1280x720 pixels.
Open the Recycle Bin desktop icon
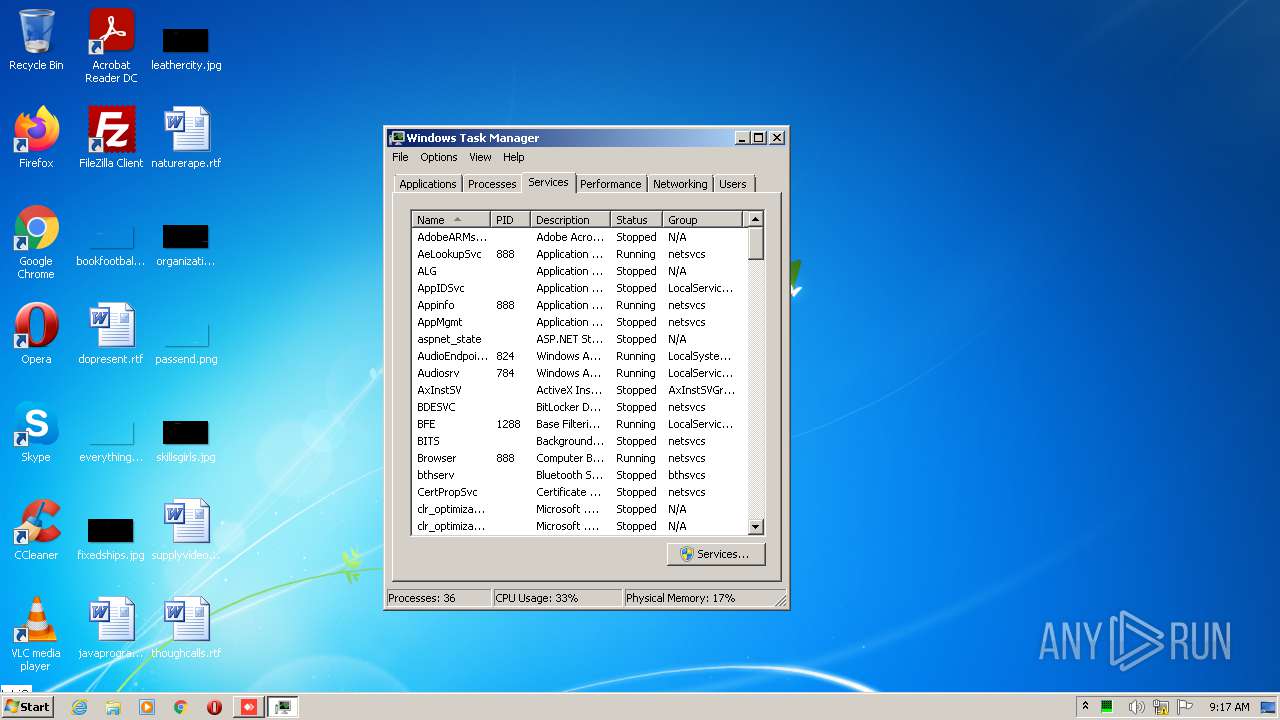[36, 40]
